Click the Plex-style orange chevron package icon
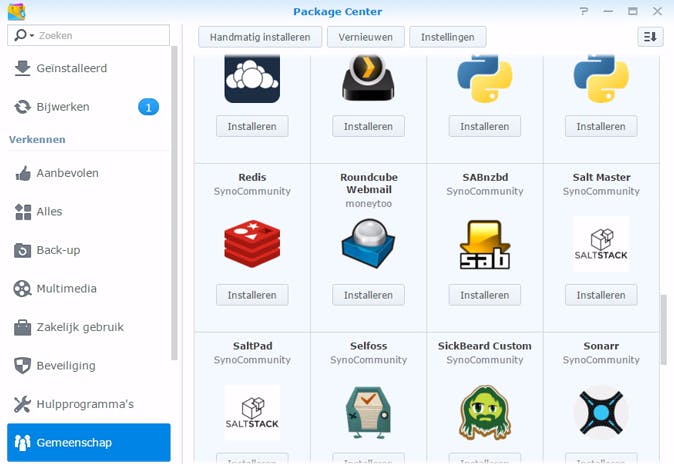674x464 pixels. 368,78
